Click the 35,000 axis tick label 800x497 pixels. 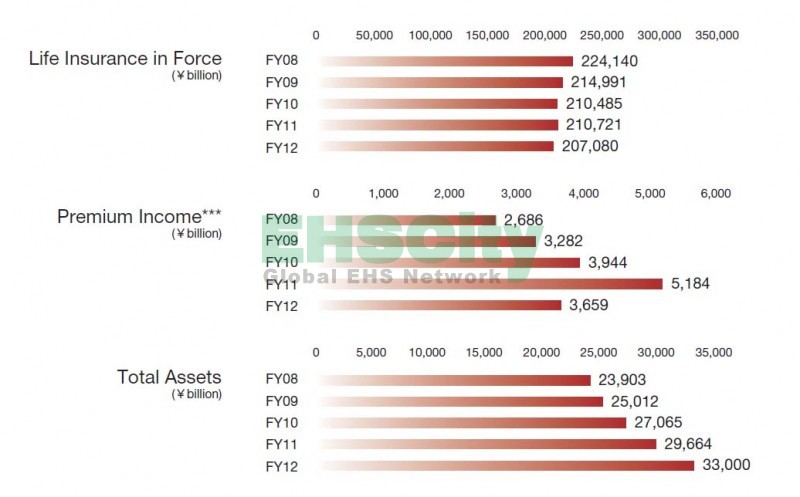714,352
